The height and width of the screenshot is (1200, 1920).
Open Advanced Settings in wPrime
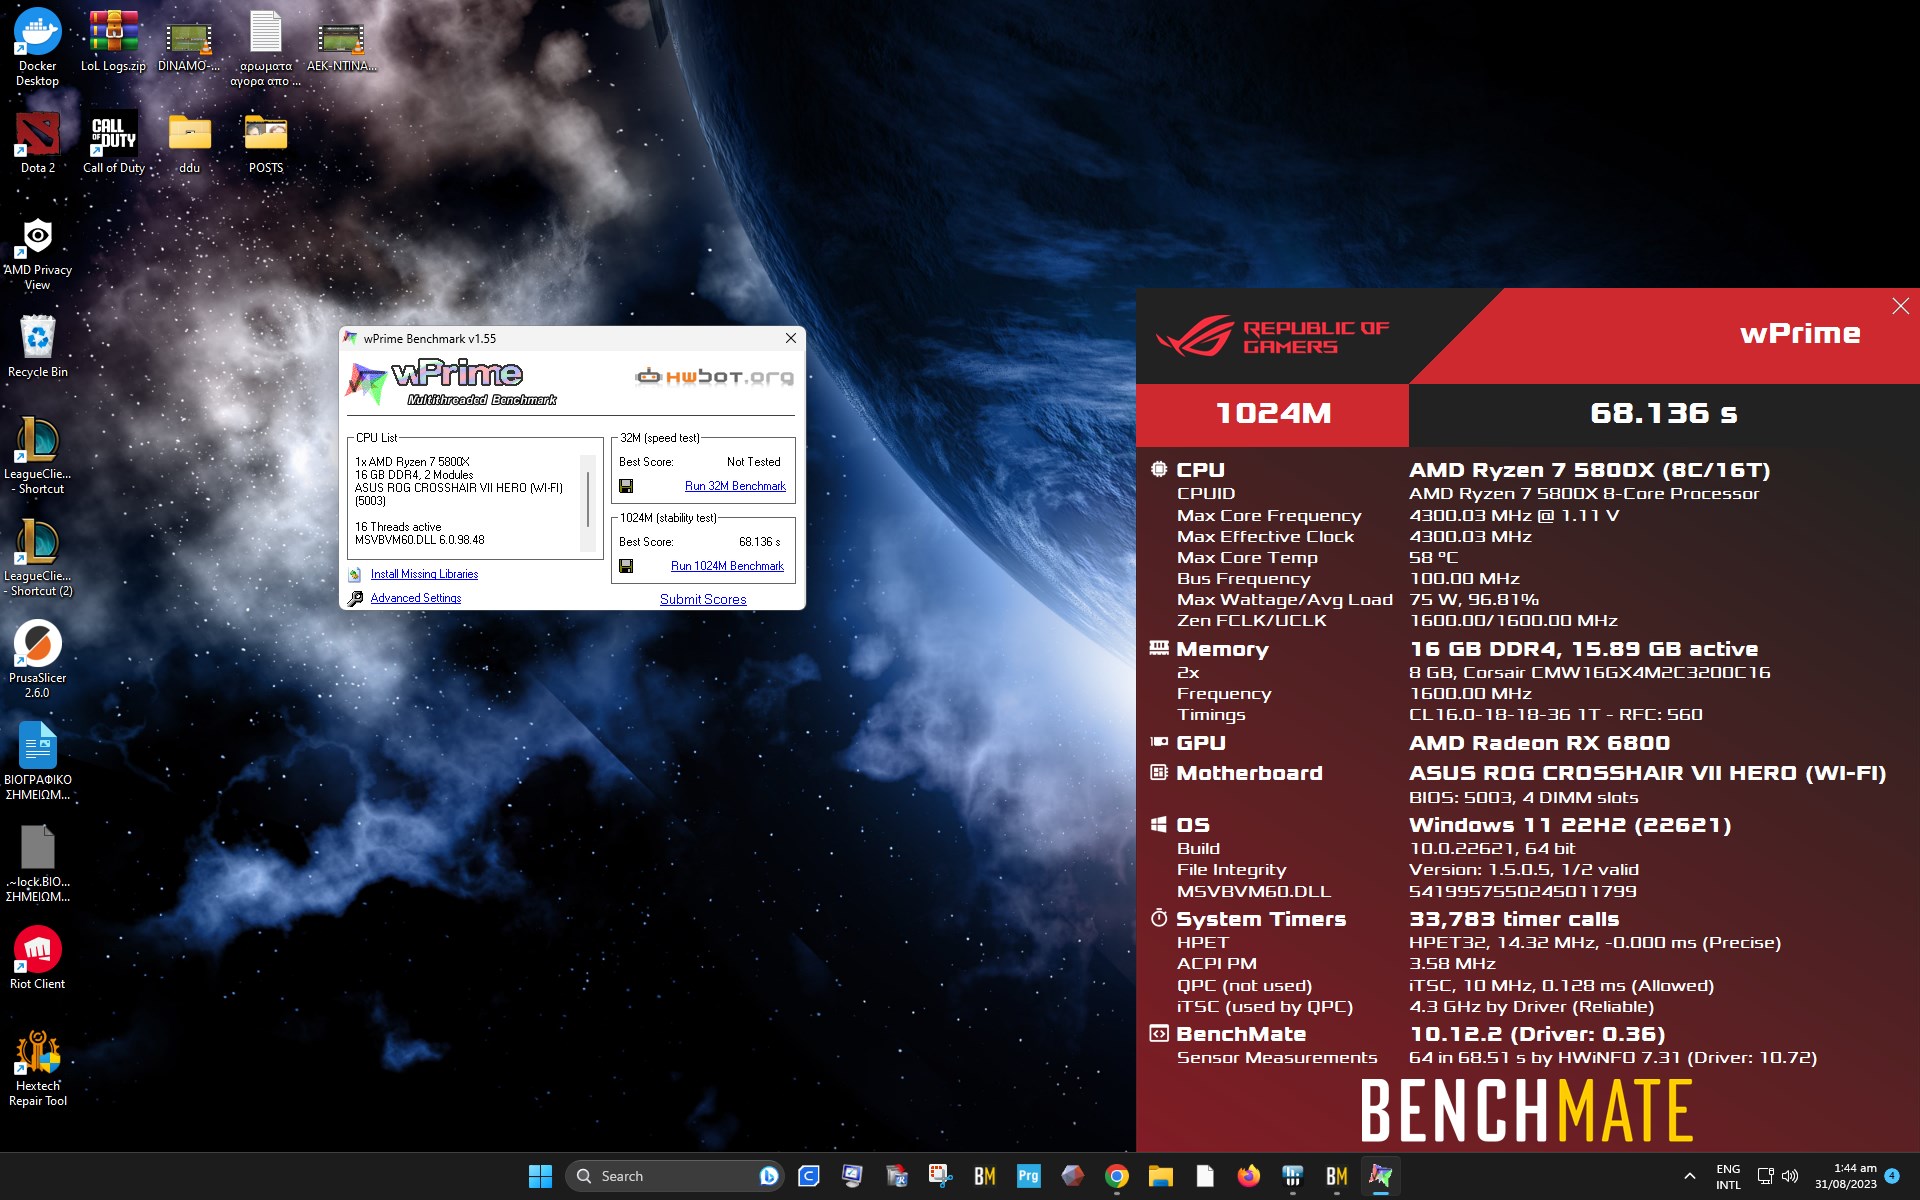tap(416, 598)
